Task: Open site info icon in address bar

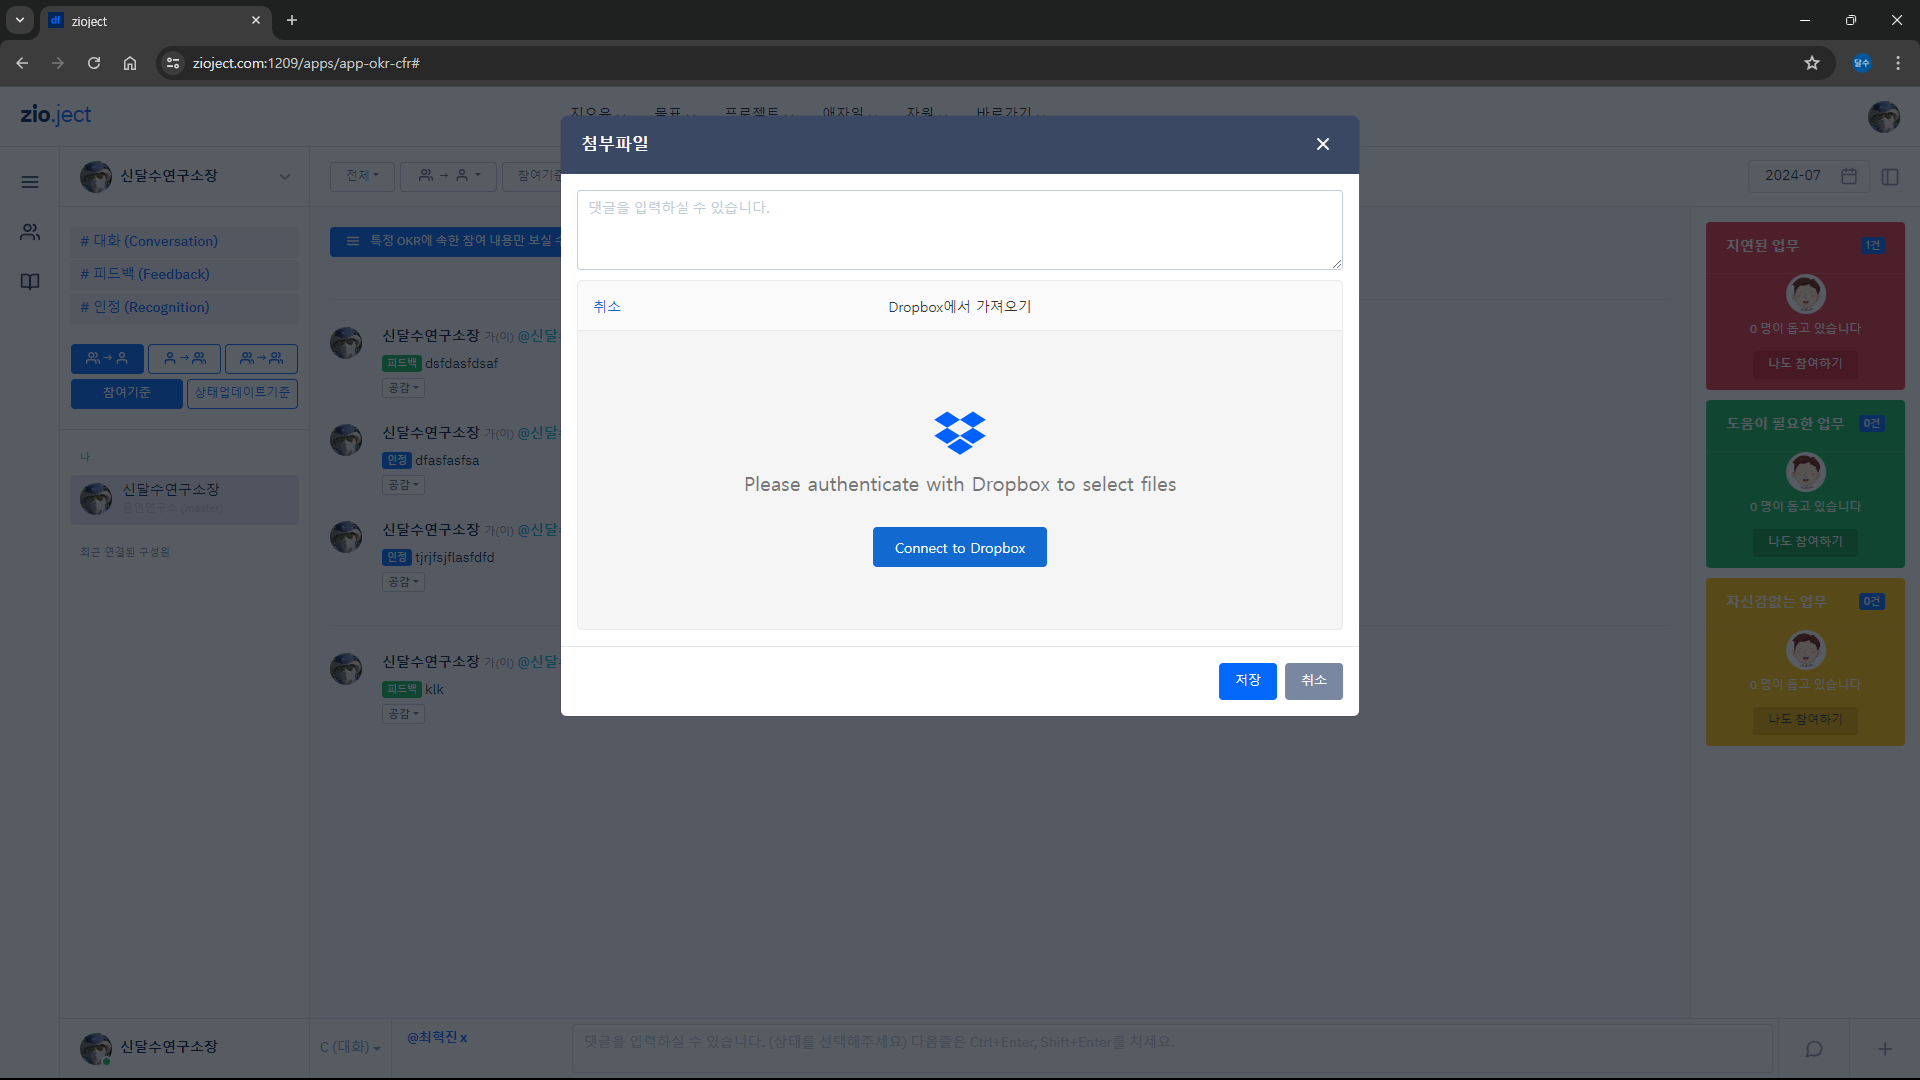Action: pyautogui.click(x=173, y=63)
